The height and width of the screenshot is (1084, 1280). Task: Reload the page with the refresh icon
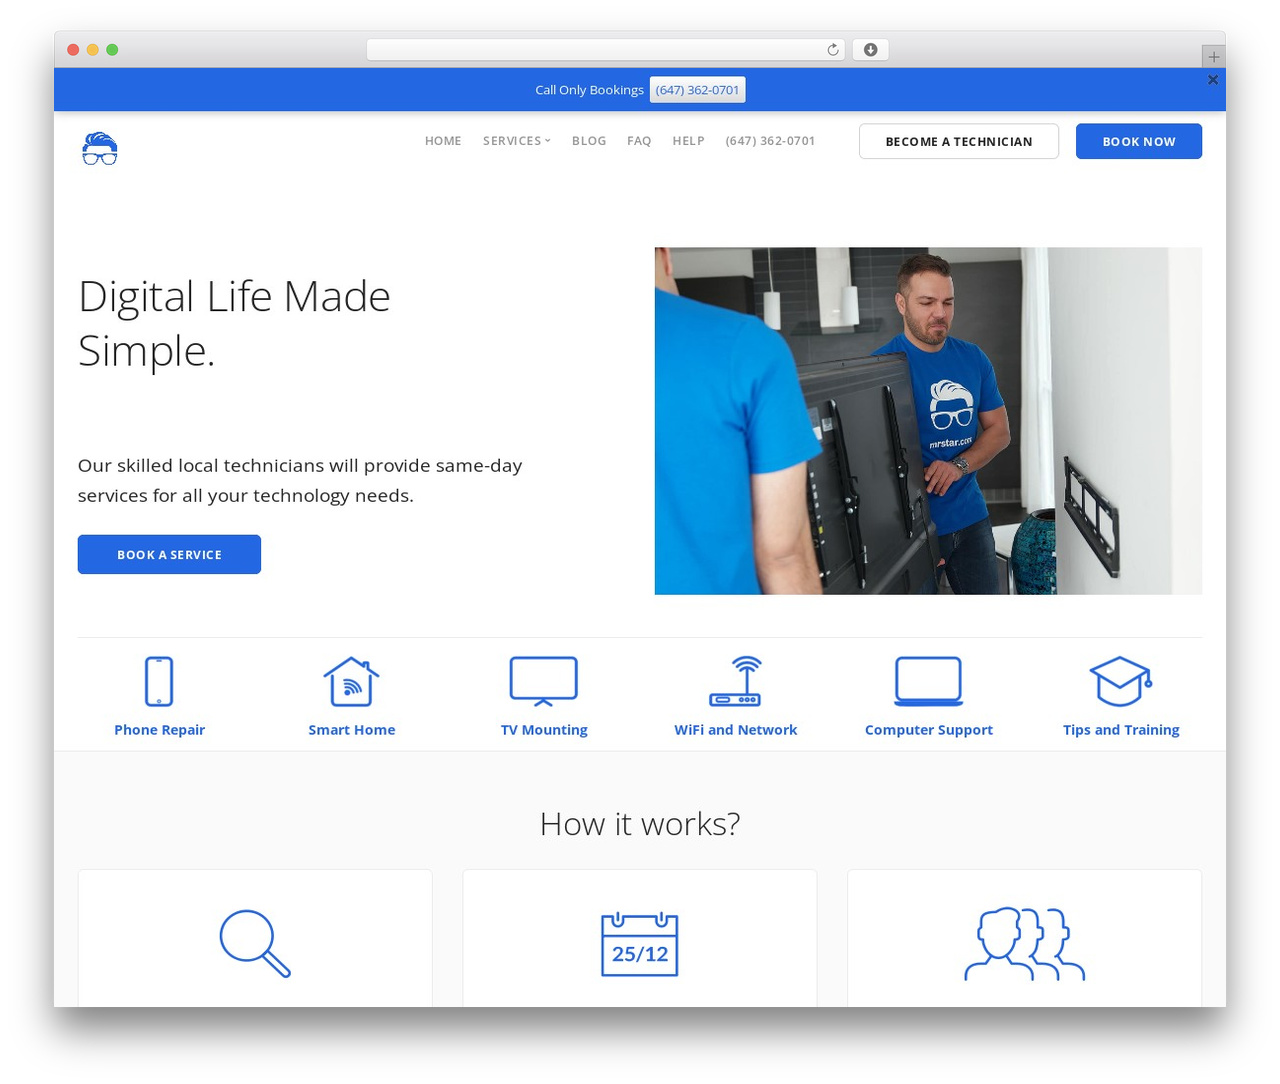pyautogui.click(x=833, y=50)
